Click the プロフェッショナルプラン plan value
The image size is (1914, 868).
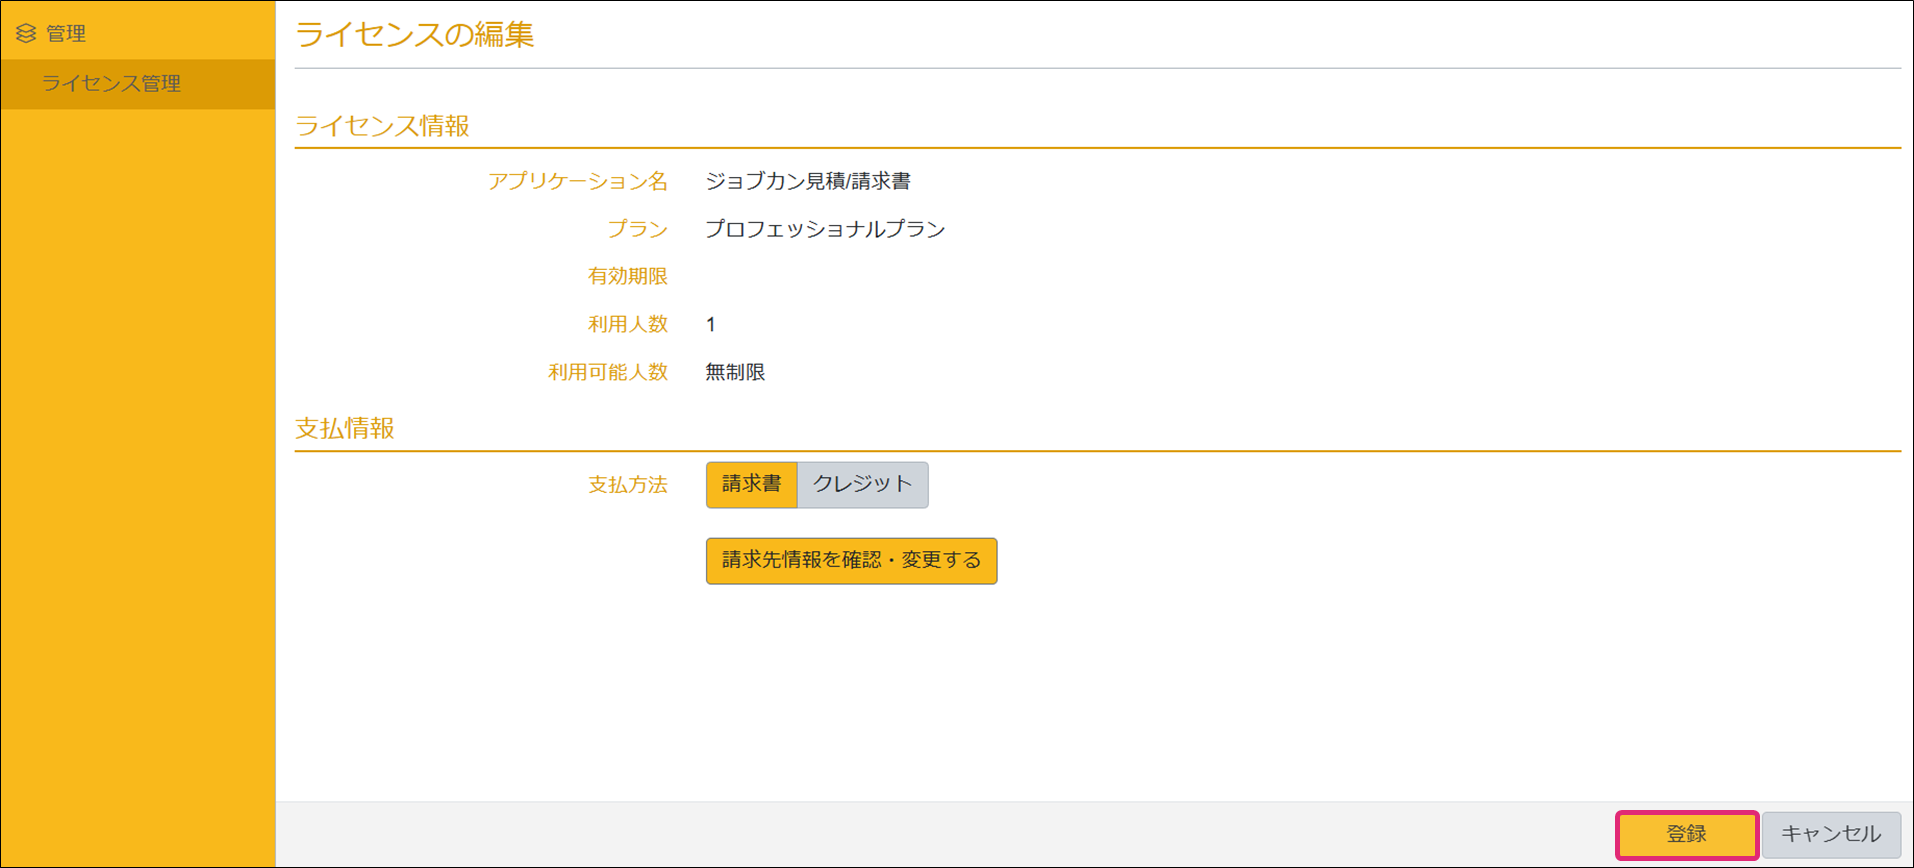click(x=825, y=229)
